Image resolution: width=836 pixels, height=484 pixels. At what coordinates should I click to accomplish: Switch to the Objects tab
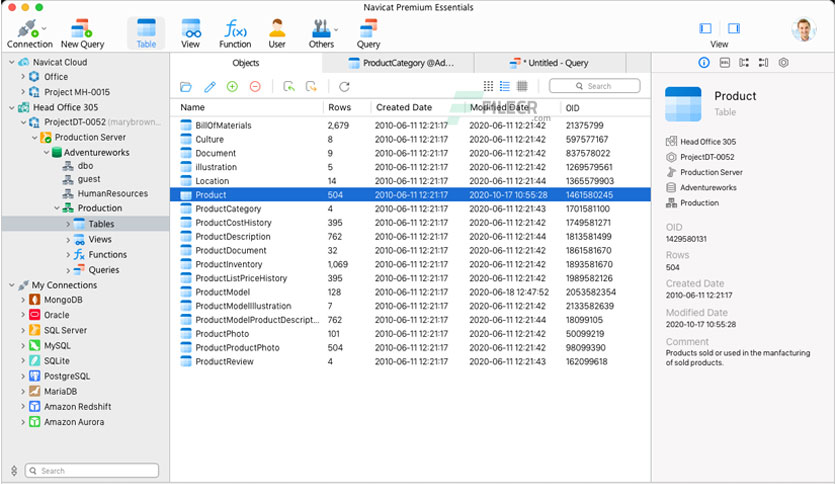point(246,63)
